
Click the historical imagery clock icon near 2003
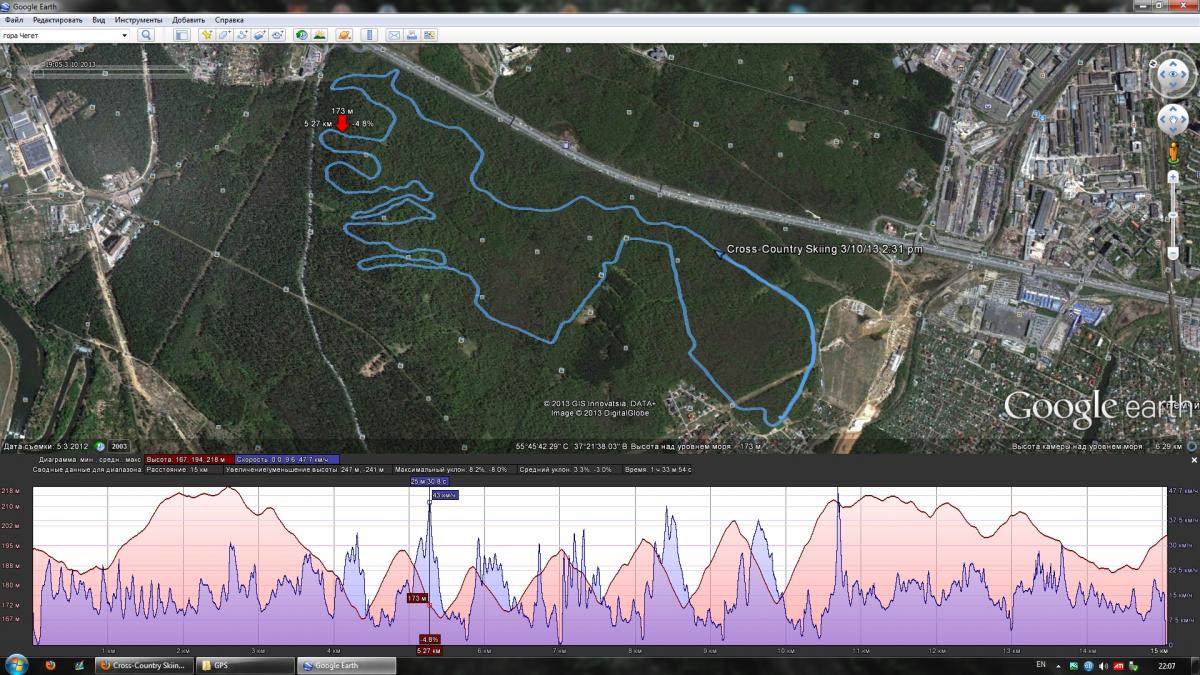coord(100,446)
